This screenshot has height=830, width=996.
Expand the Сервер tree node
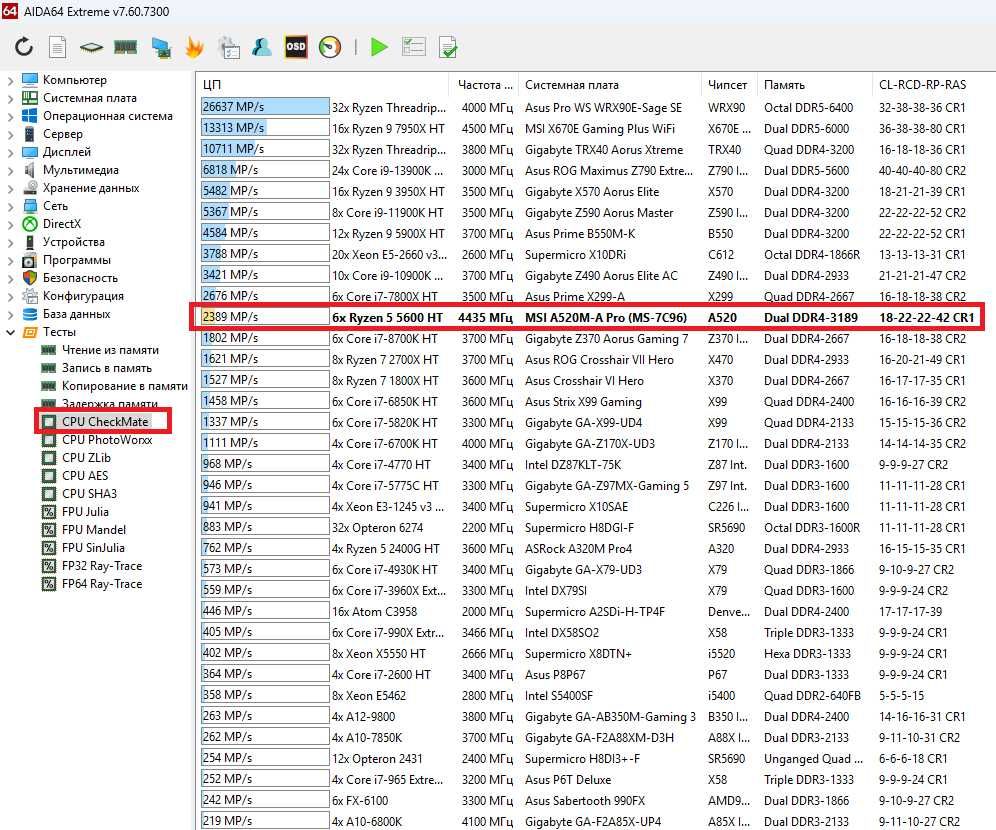pos(10,134)
